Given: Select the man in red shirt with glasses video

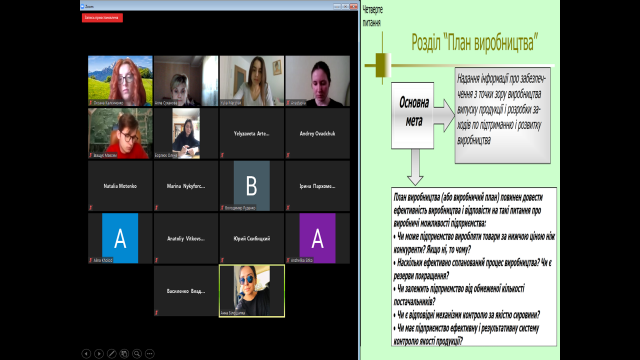Looking at the screenshot, I should 120,133.
